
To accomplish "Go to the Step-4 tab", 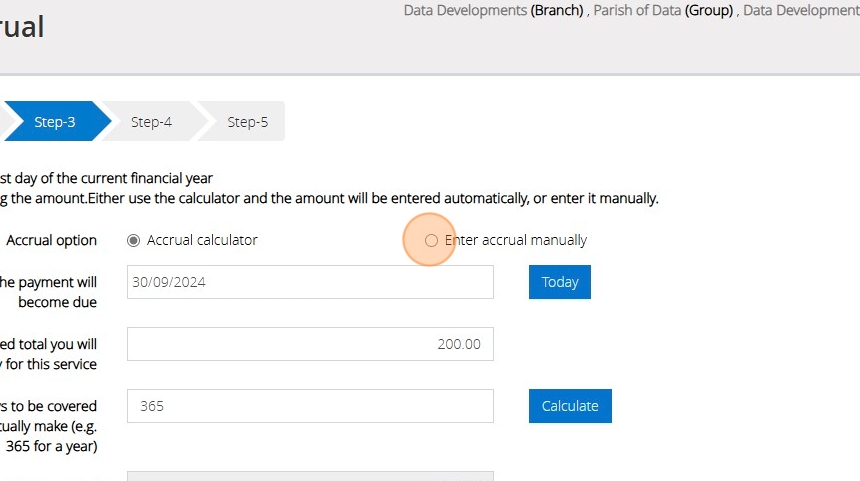I will tap(151, 122).
